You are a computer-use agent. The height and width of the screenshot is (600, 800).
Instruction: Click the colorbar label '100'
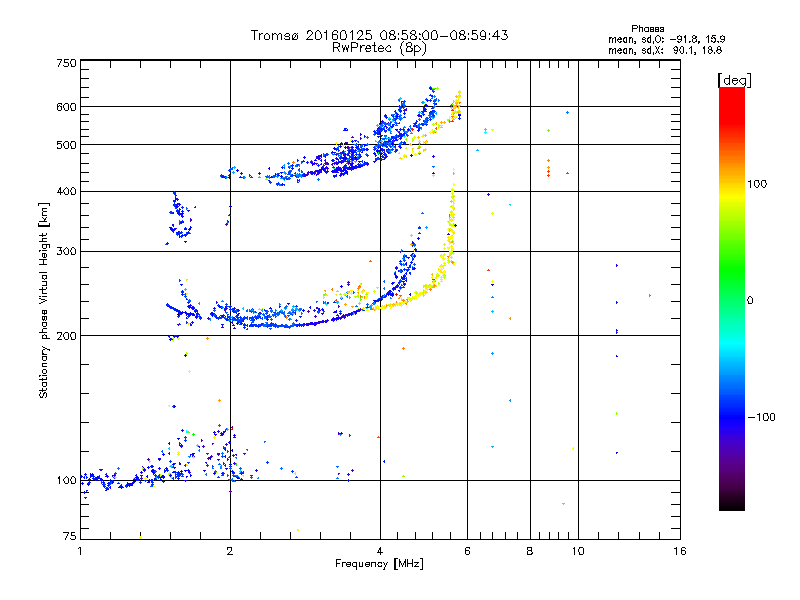(x=757, y=184)
